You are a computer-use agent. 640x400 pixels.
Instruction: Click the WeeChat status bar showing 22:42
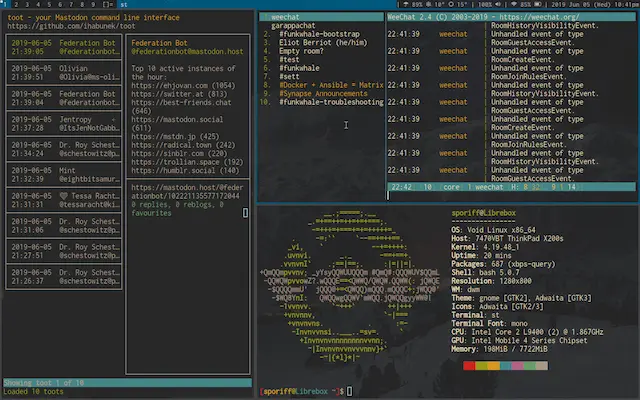tap(511, 187)
